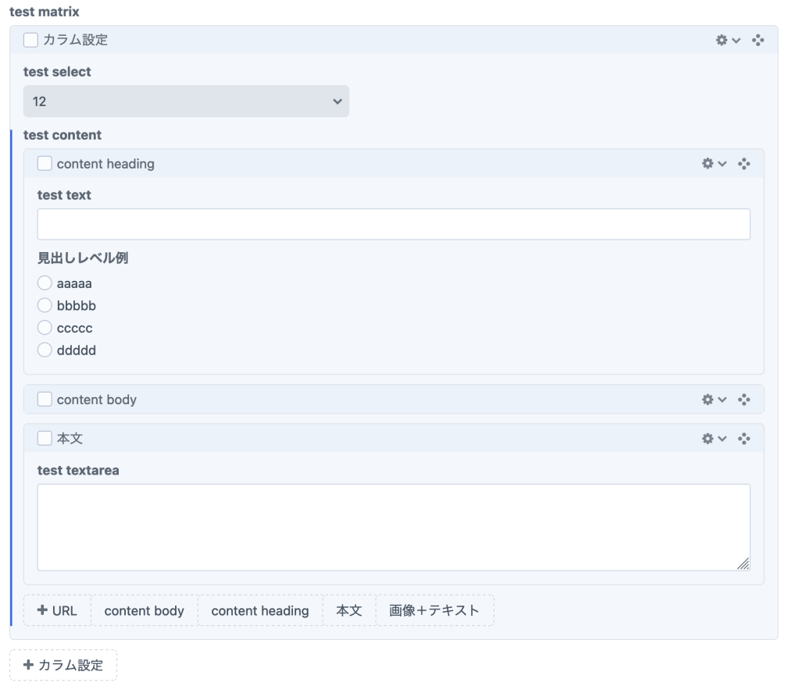This screenshot has width=800, height=693.
Task: Check the content heading block checkbox
Action: (45, 163)
